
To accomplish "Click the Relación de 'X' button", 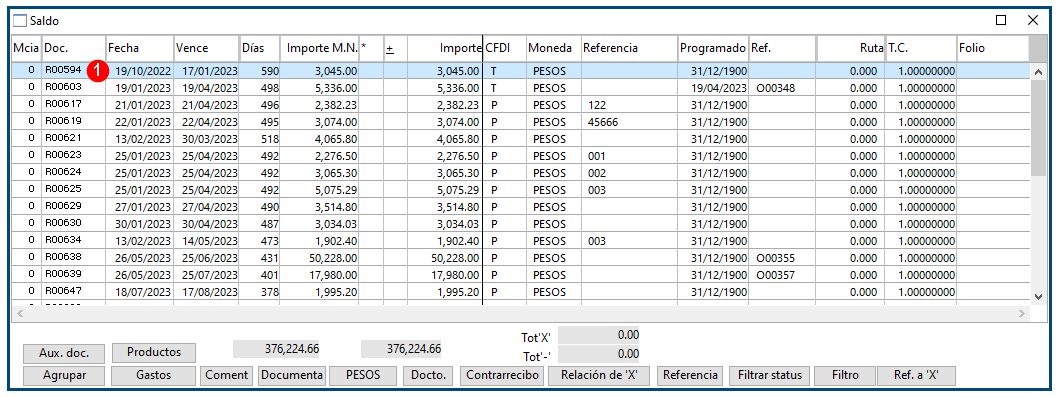I will click(x=599, y=375).
